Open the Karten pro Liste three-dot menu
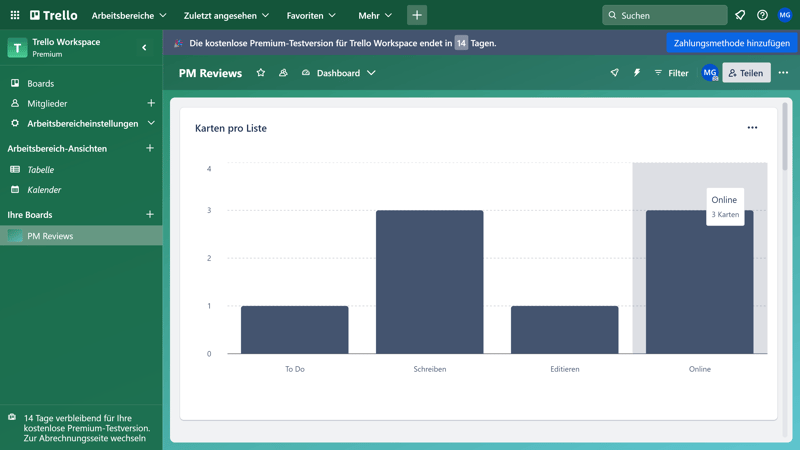Screen dimensions: 800x450 click(752, 128)
